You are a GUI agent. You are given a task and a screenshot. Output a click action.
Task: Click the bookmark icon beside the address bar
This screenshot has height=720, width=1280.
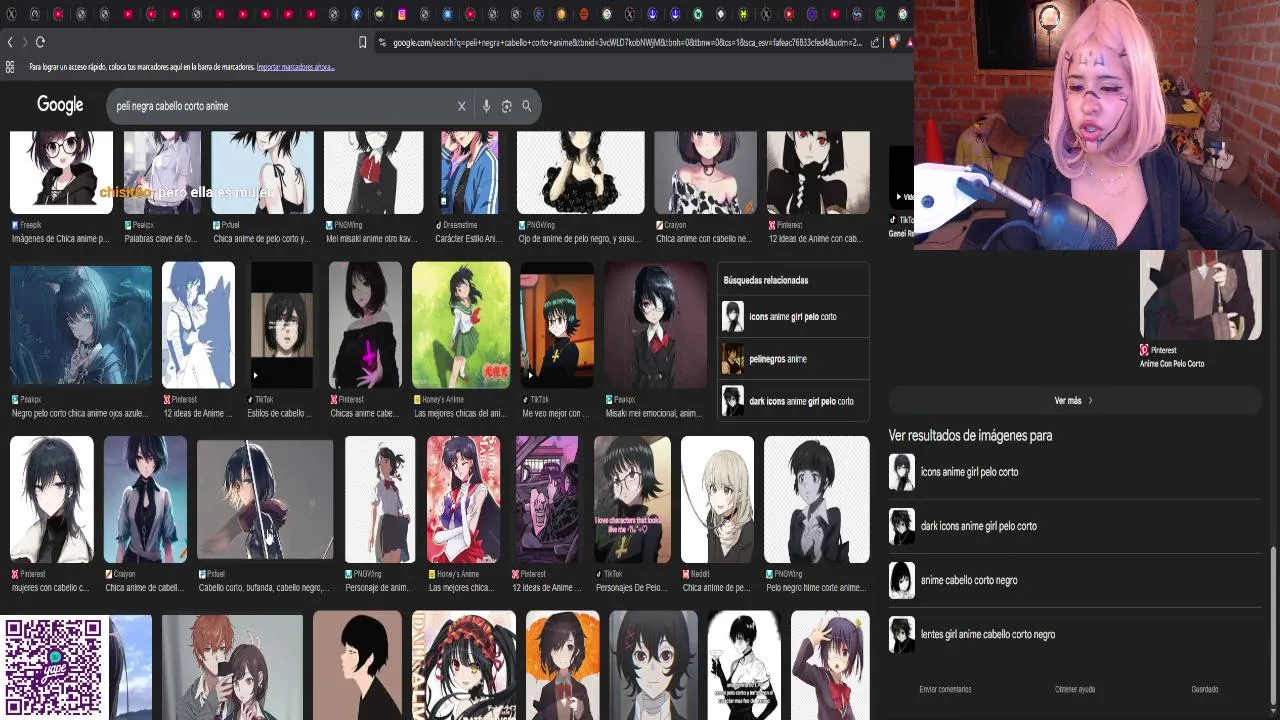(x=362, y=42)
